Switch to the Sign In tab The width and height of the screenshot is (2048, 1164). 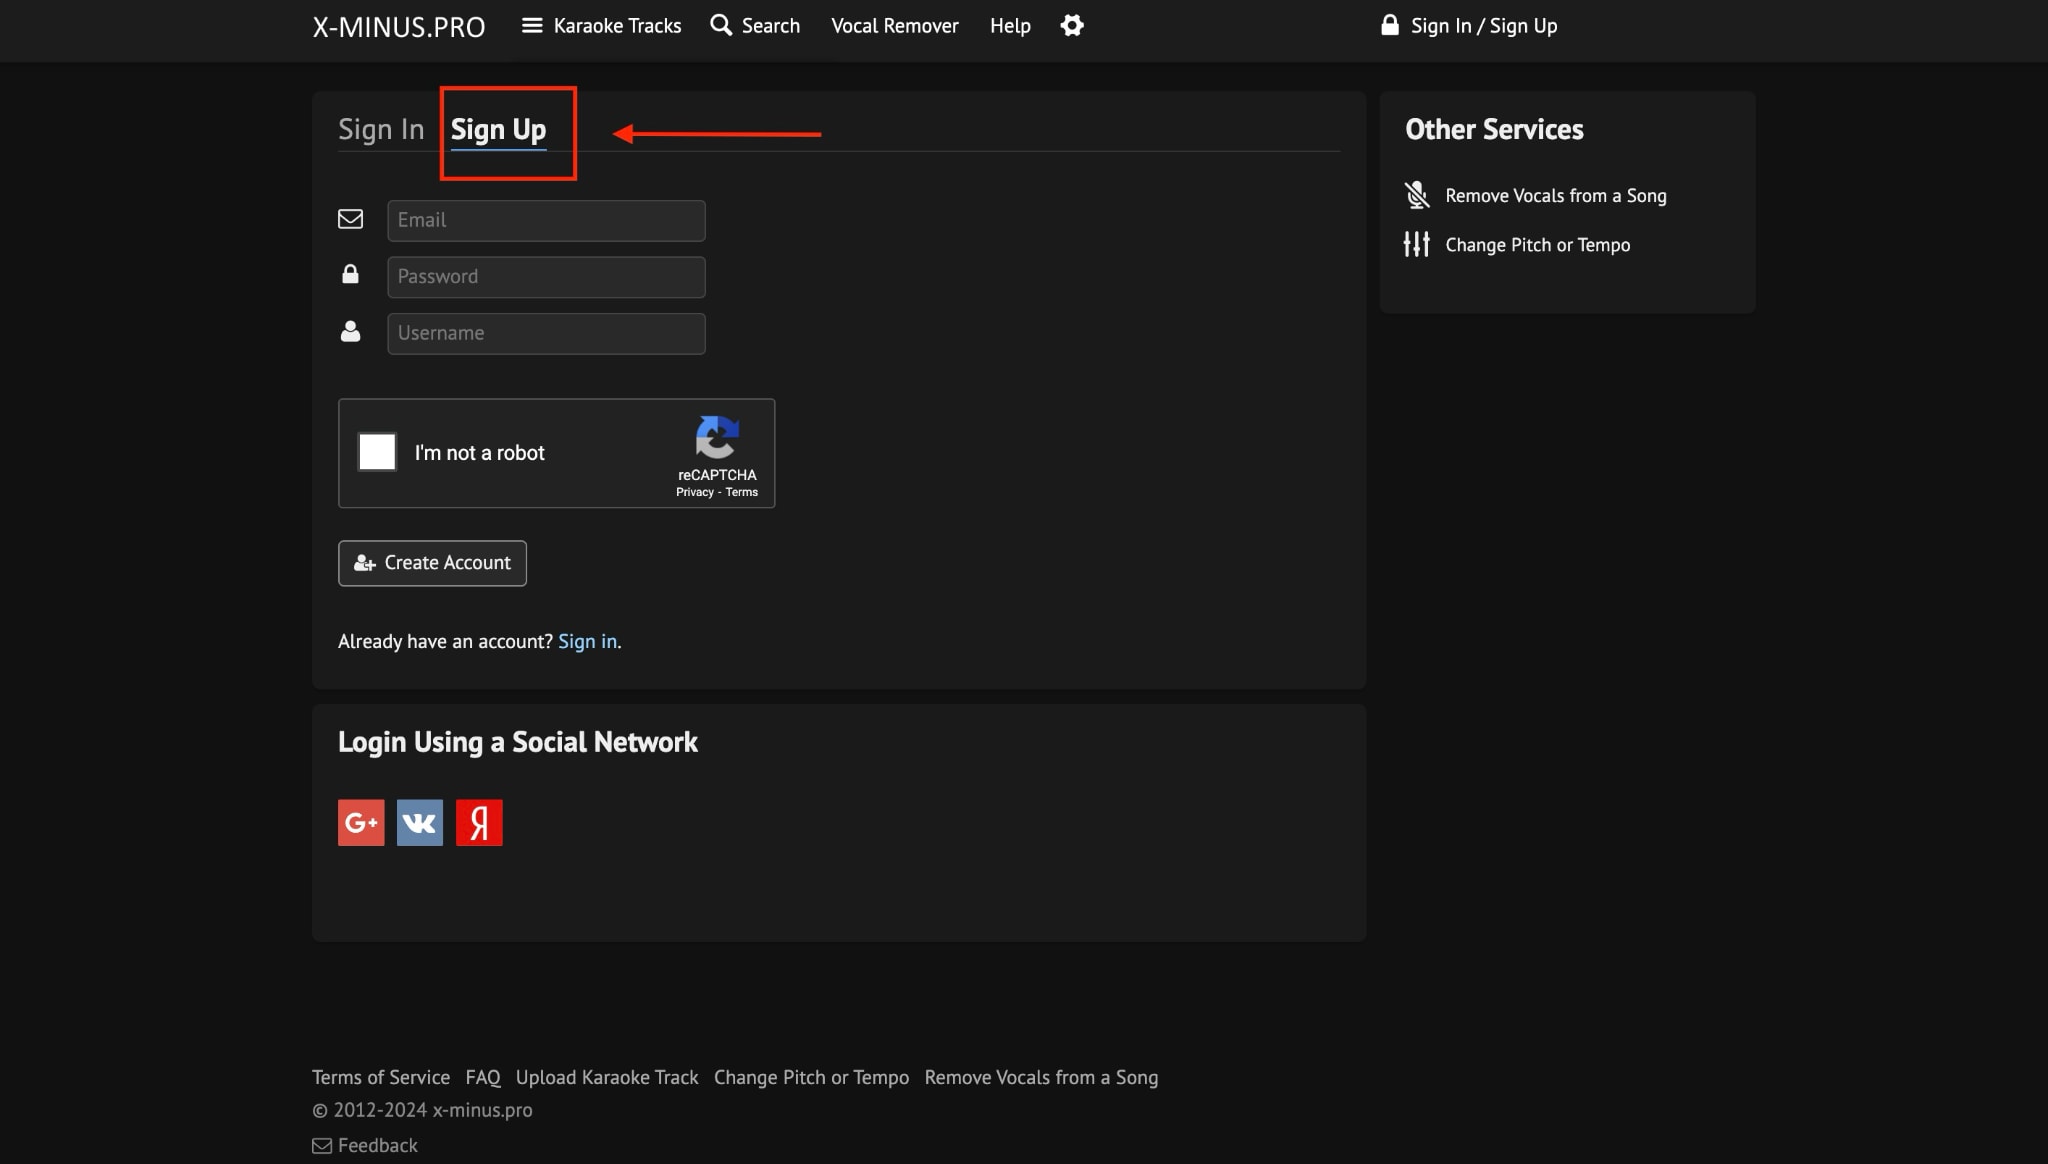click(381, 129)
